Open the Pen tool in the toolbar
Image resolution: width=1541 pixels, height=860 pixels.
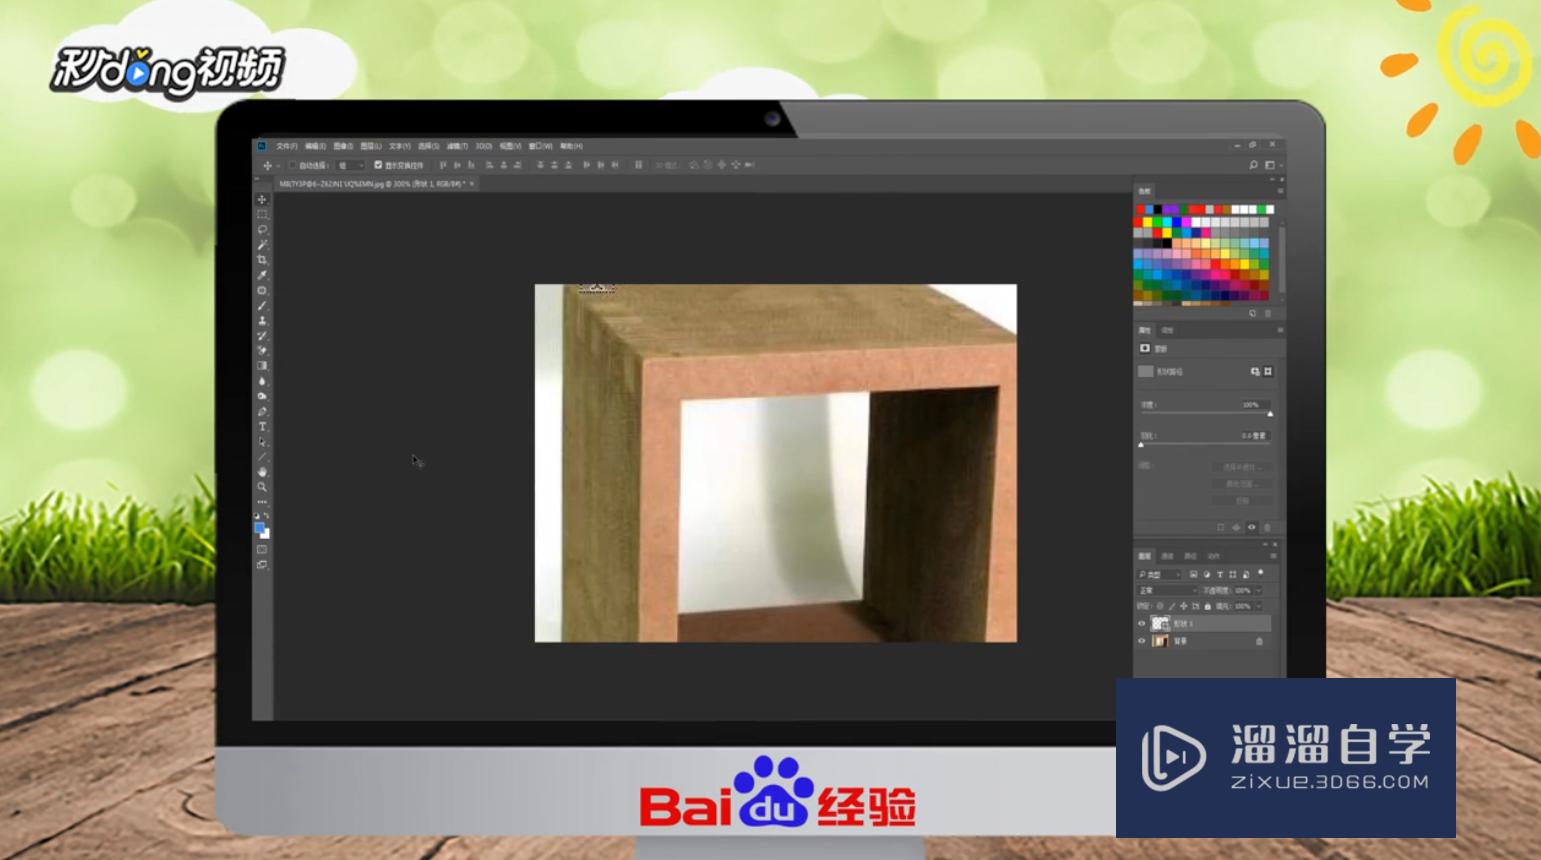[x=262, y=411]
